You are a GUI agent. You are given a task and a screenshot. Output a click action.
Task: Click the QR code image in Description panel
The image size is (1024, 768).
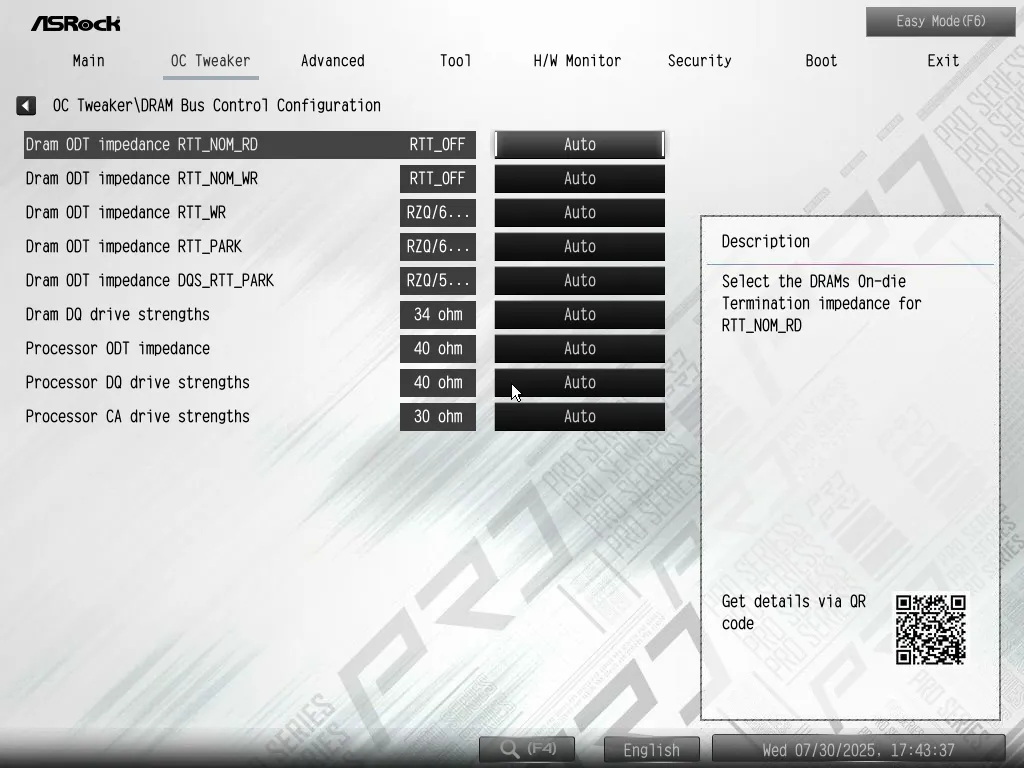tap(930, 630)
